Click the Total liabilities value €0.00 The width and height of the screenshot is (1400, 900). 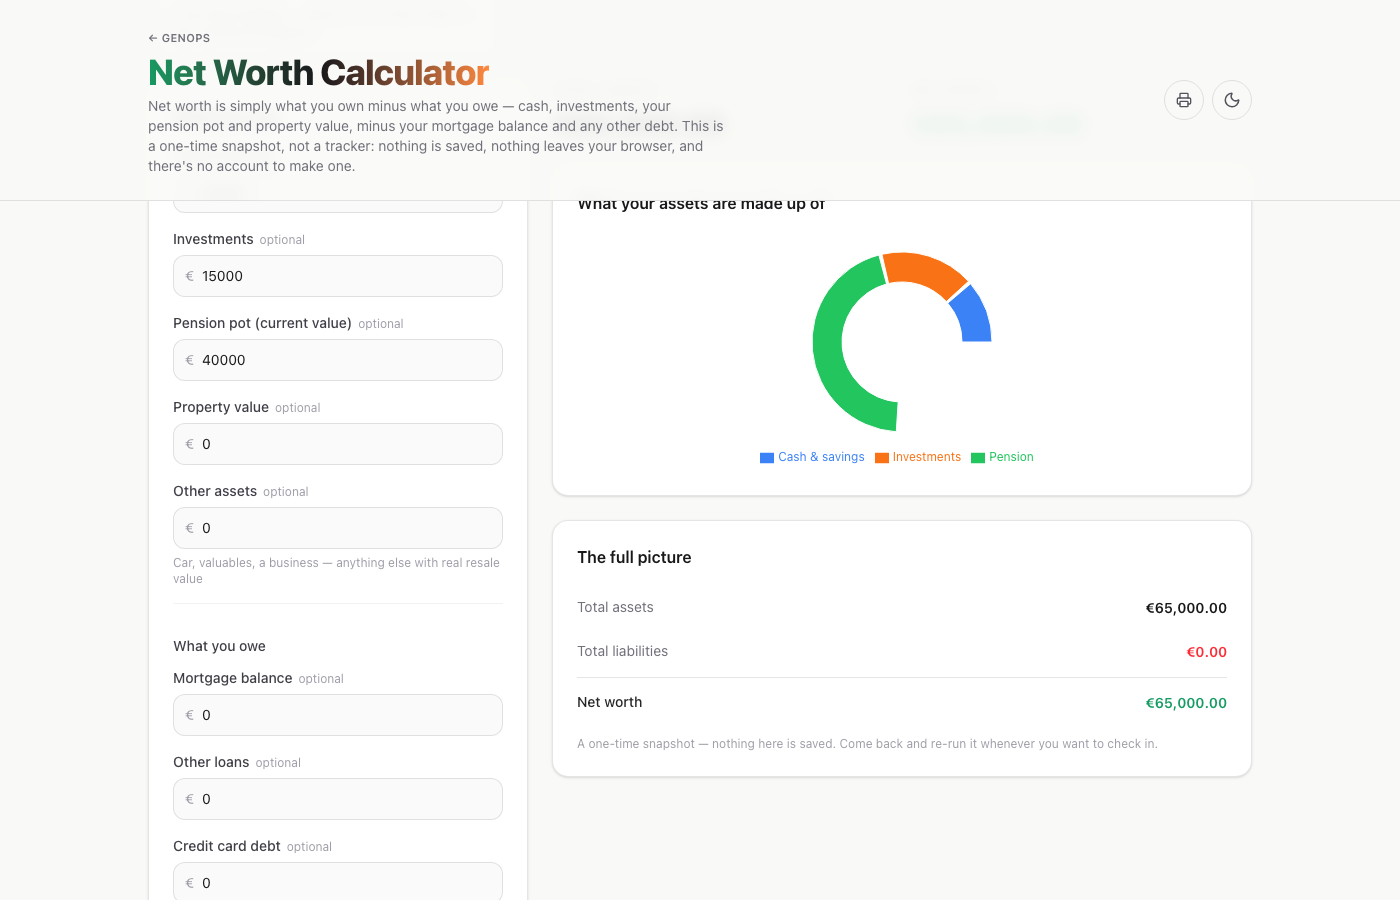[1206, 652]
